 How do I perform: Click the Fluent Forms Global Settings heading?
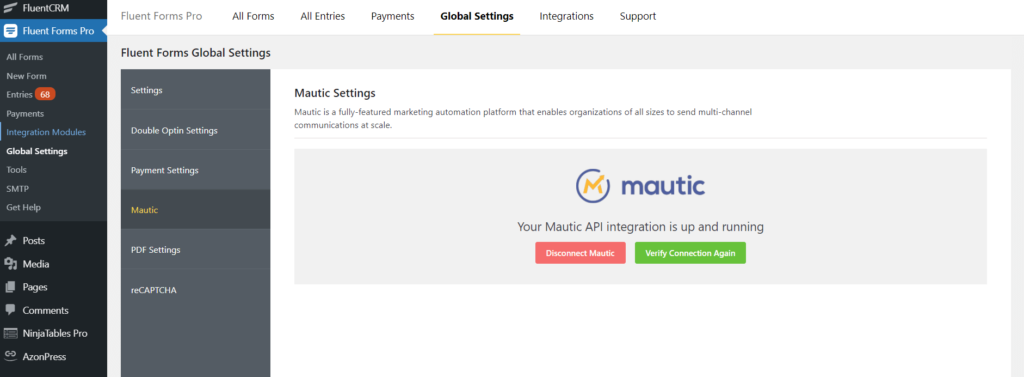(x=196, y=52)
